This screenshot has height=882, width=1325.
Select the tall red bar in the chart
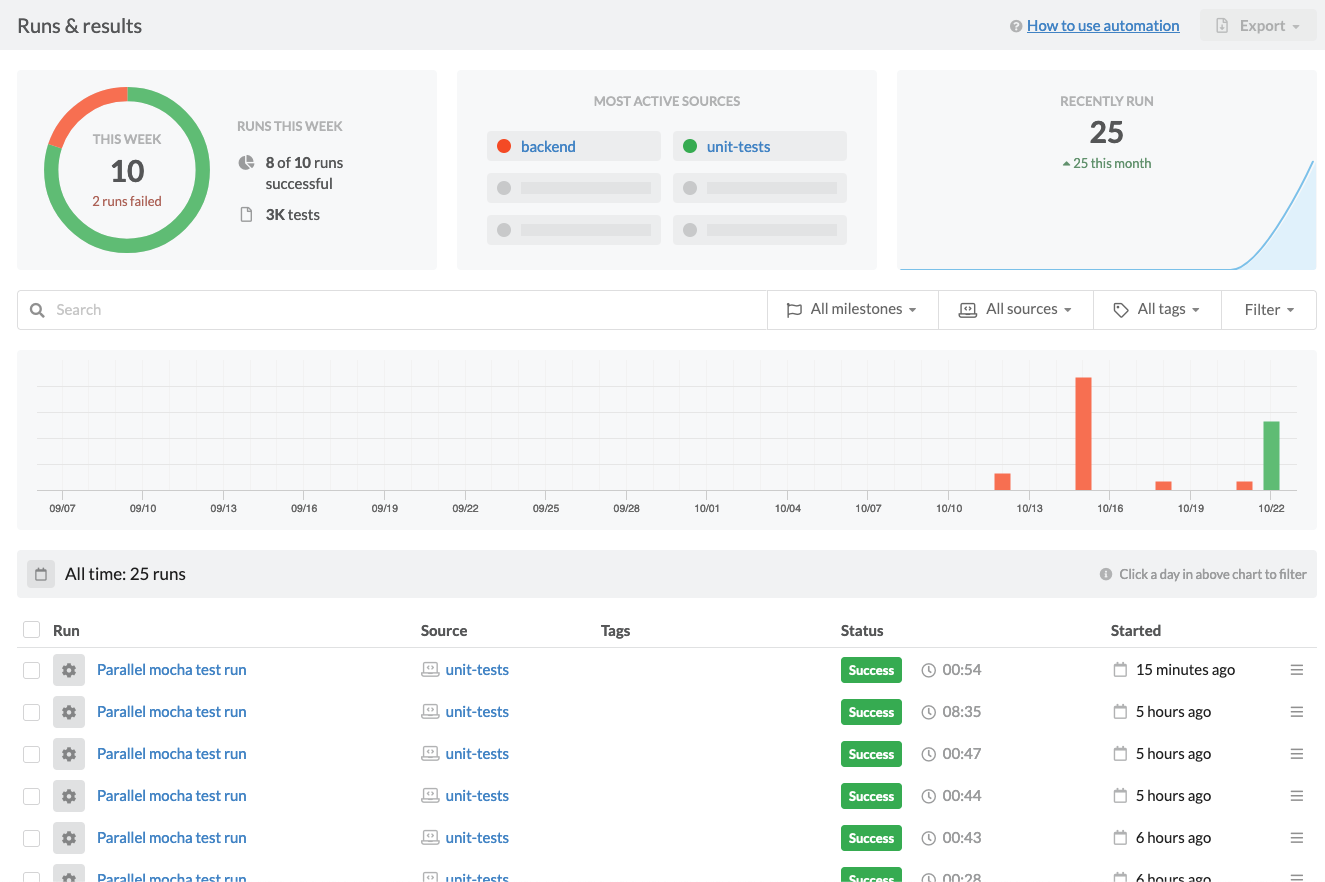[x=1083, y=433]
